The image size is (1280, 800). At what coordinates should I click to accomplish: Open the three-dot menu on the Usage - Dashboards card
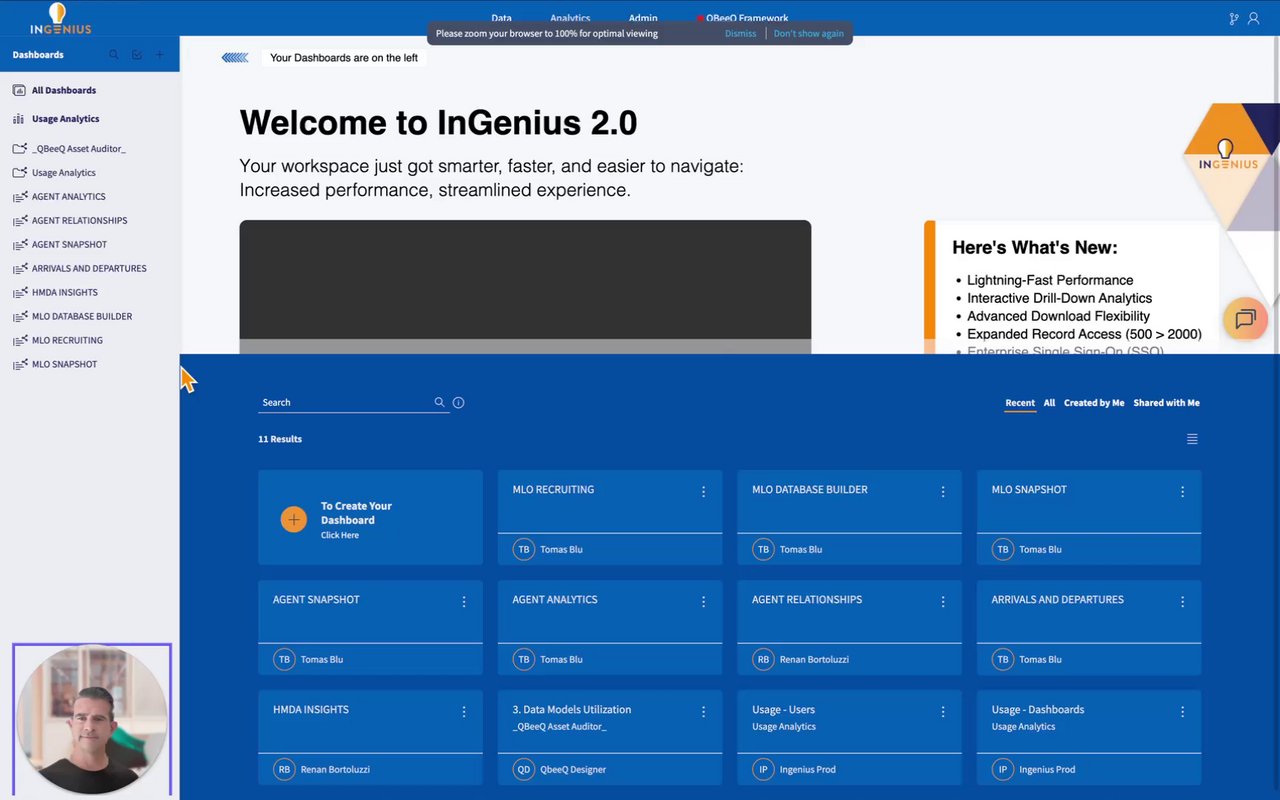click(1182, 712)
